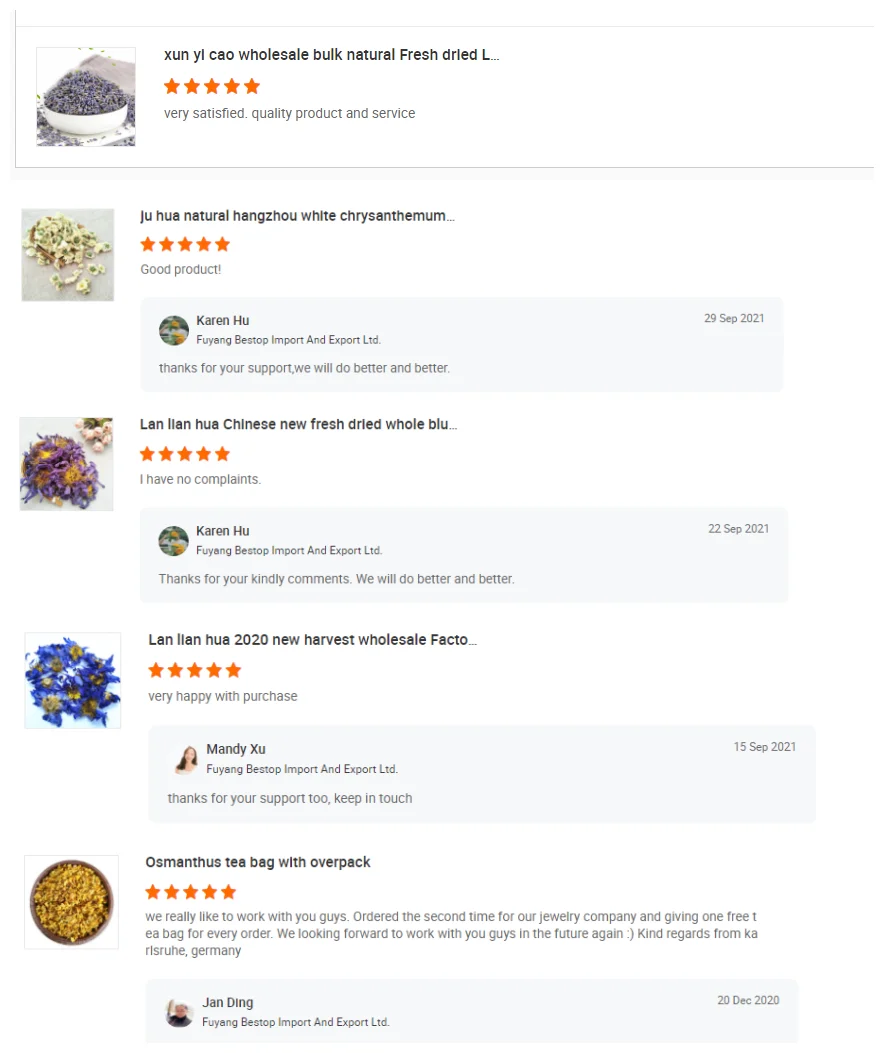Open xun yi cao lavender product title

331,55
